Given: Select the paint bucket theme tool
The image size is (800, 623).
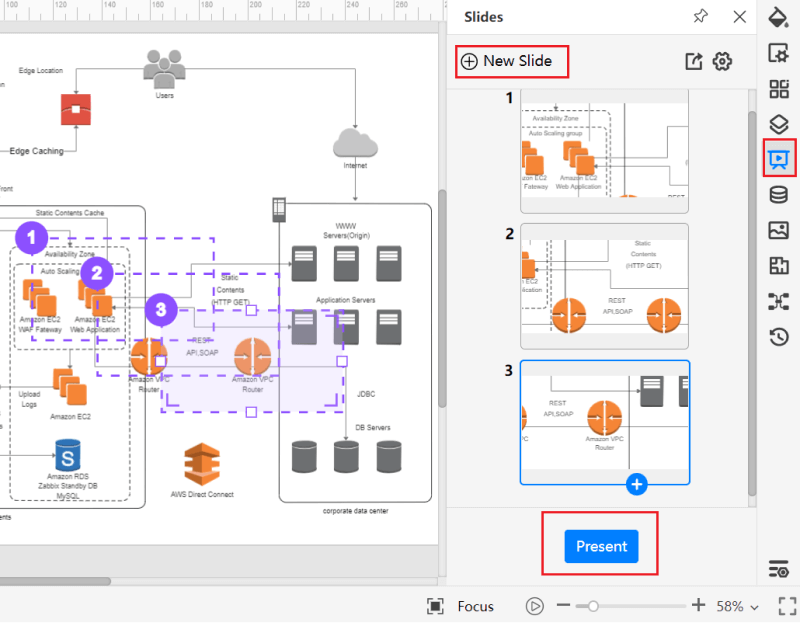Looking at the screenshot, I should pyautogui.click(x=780, y=17).
